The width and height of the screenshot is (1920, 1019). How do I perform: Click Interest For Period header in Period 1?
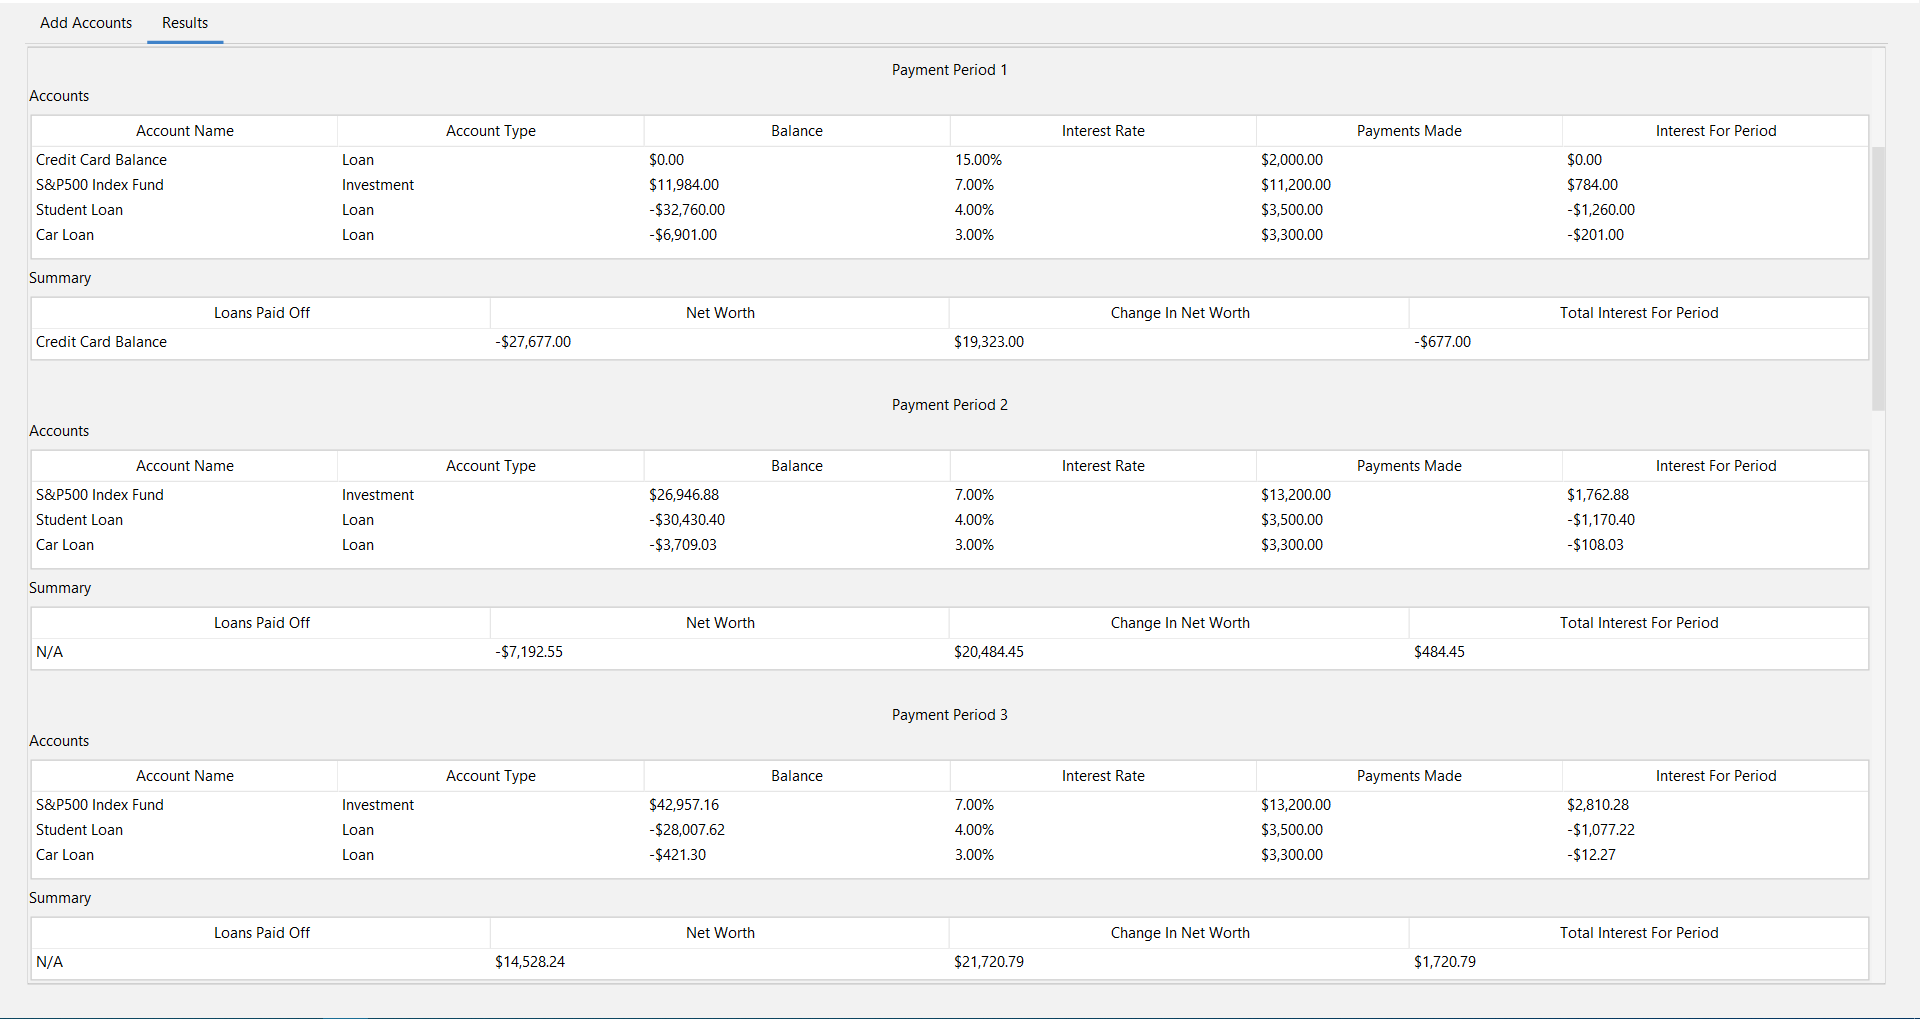coord(1716,131)
